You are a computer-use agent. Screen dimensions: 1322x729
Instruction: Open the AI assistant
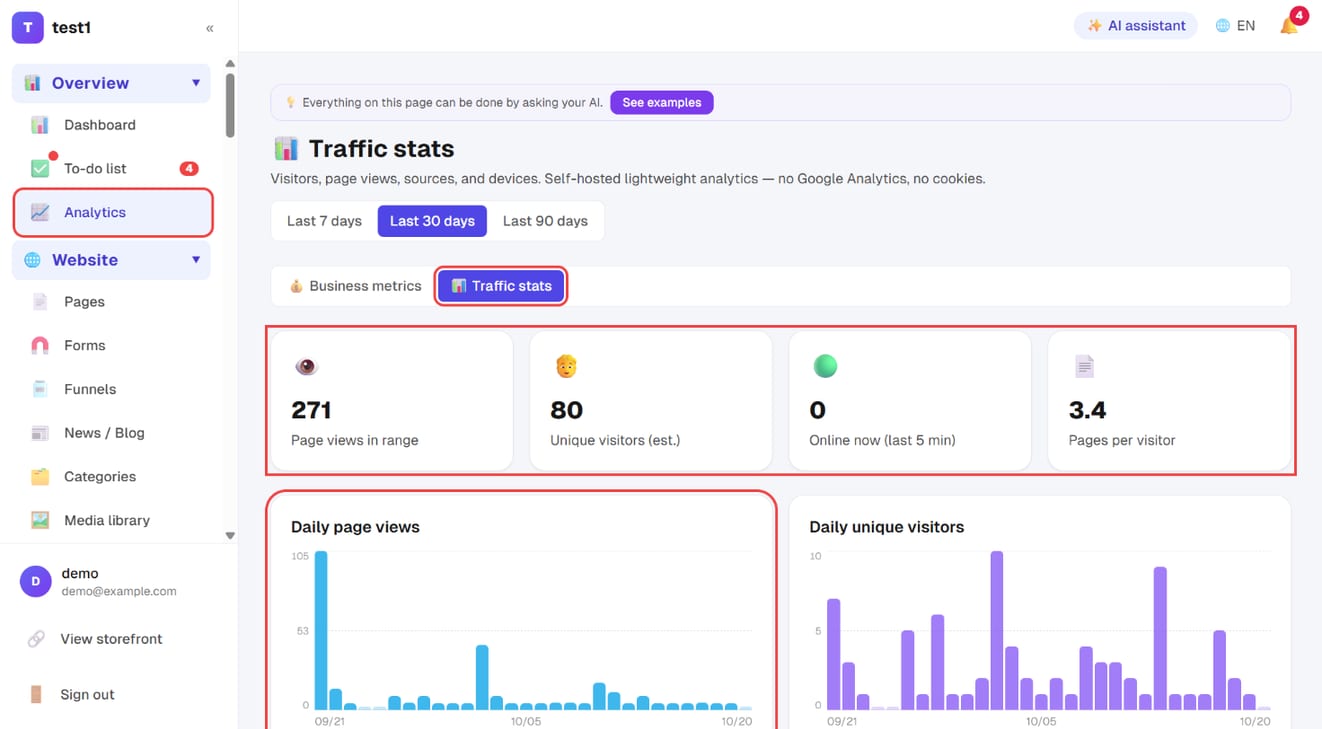point(1136,26)
